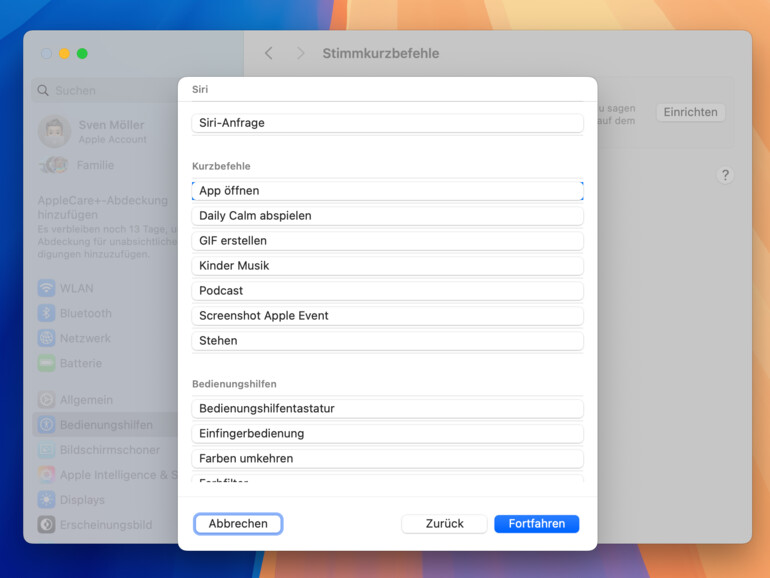This screenshot has width=770, height=578.
Task: Choose the Daily Calm abspielen shortcut
Action: tap(387, 216)
